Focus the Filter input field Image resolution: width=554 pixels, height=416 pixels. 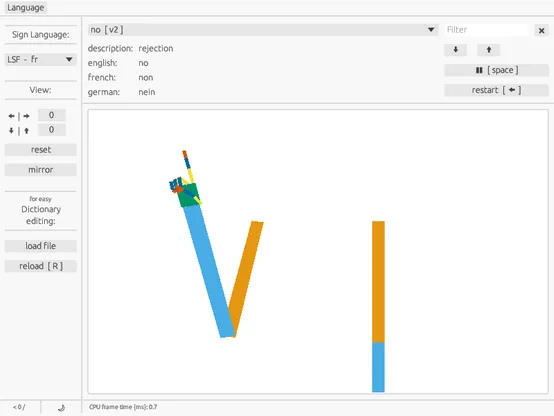point(487,30)
